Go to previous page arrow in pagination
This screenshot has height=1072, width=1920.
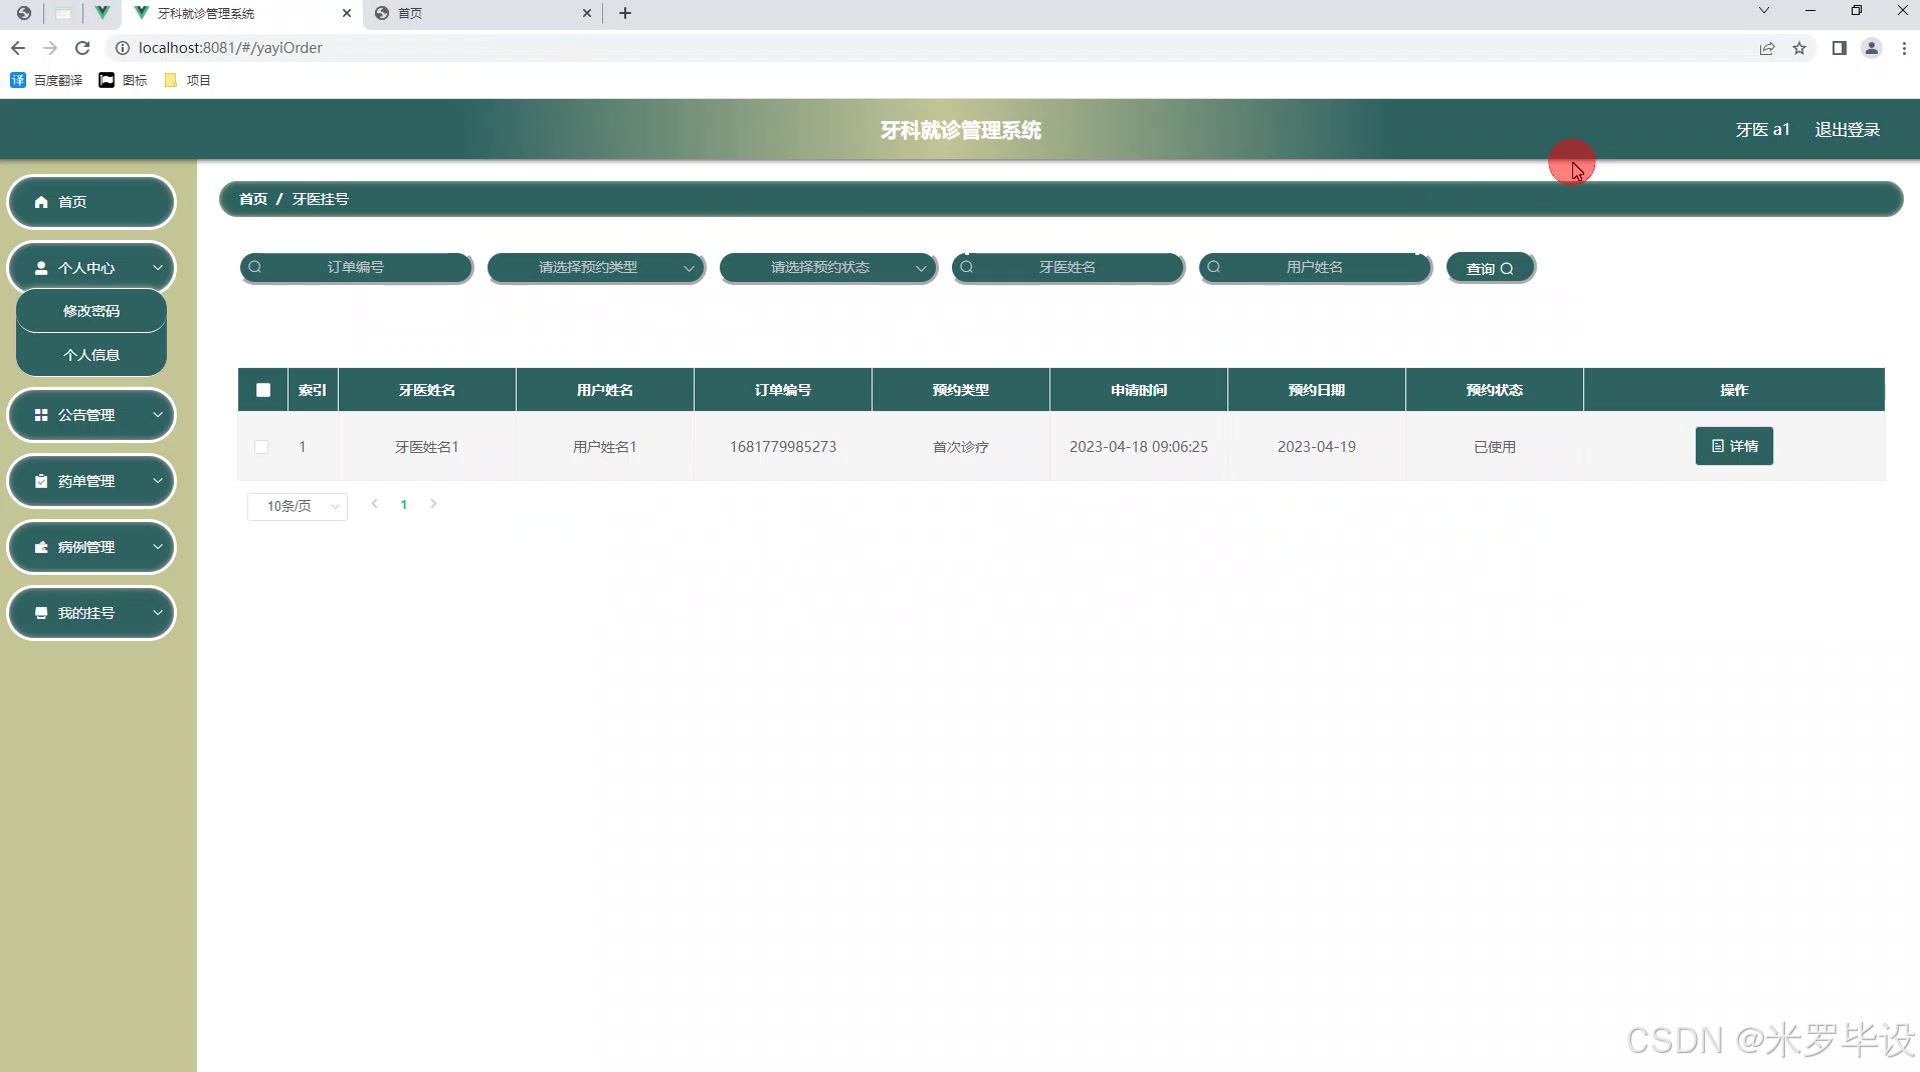[x=375, y=504]
